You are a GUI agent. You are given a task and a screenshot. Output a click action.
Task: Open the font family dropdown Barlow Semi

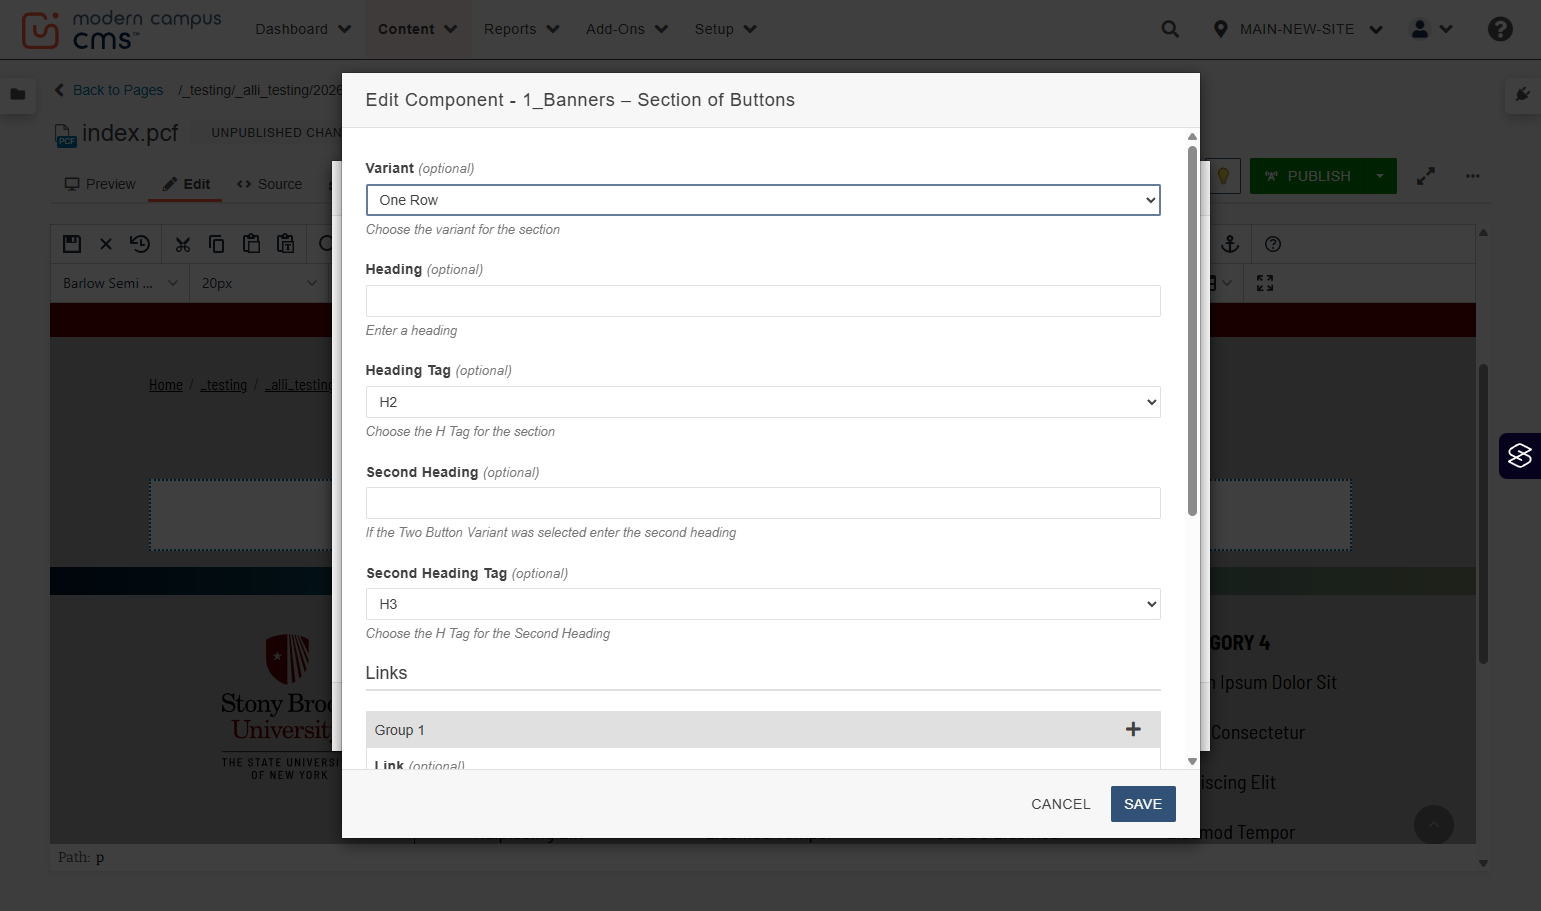point(120,283)
